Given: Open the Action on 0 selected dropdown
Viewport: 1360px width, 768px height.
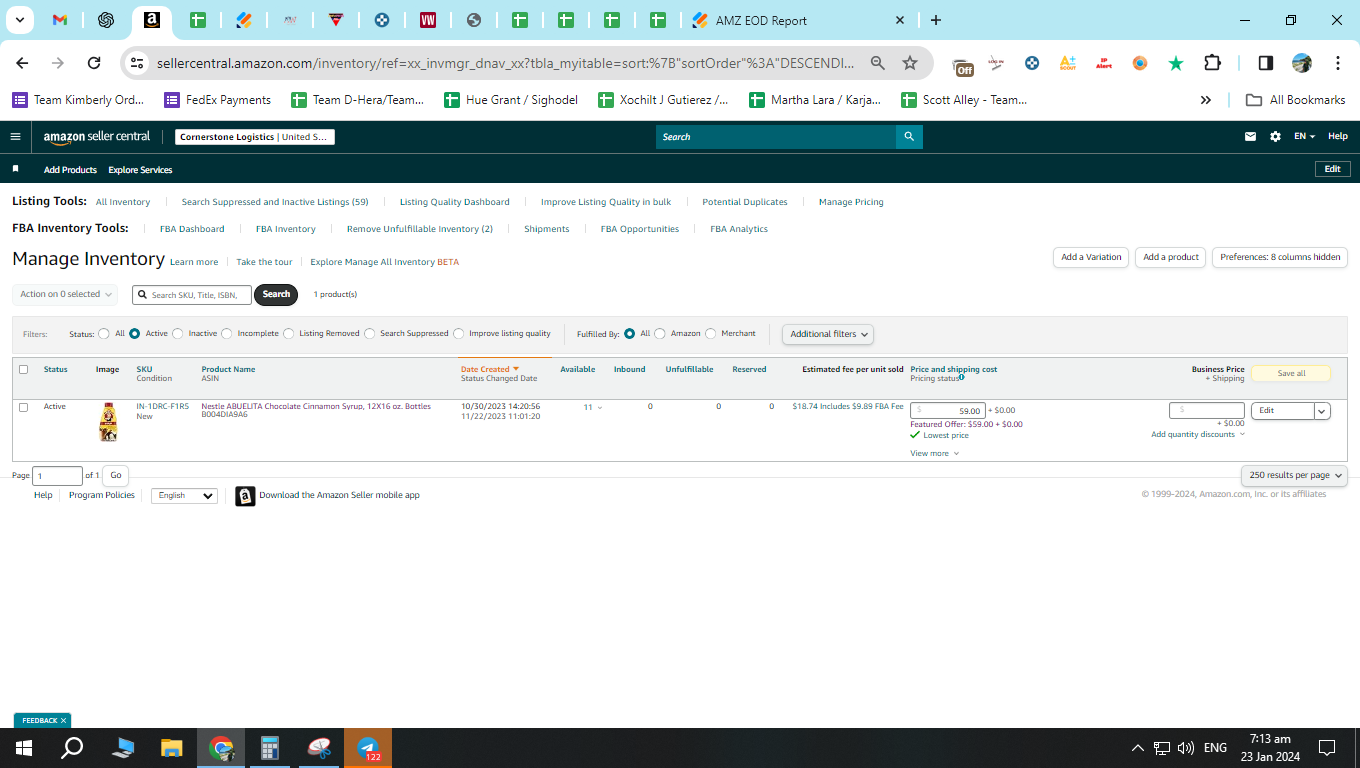Looking at the screenshot, I should click(65, 294).
